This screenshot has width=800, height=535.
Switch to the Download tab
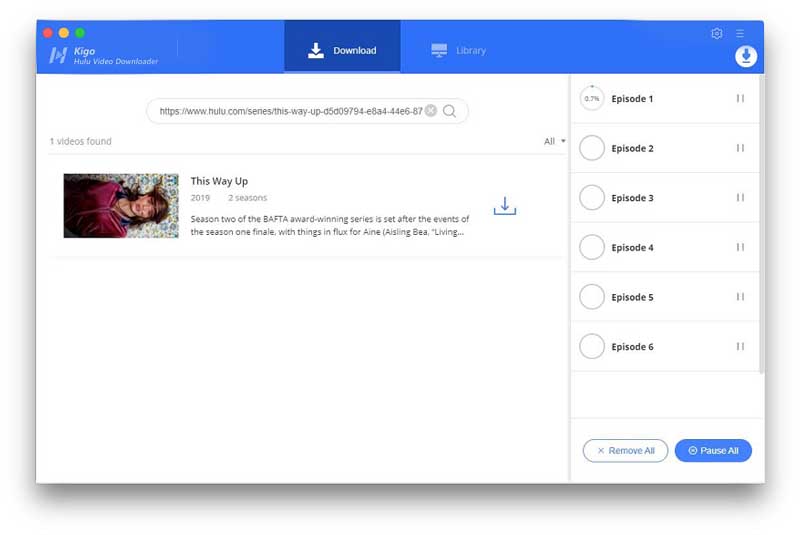342,47
